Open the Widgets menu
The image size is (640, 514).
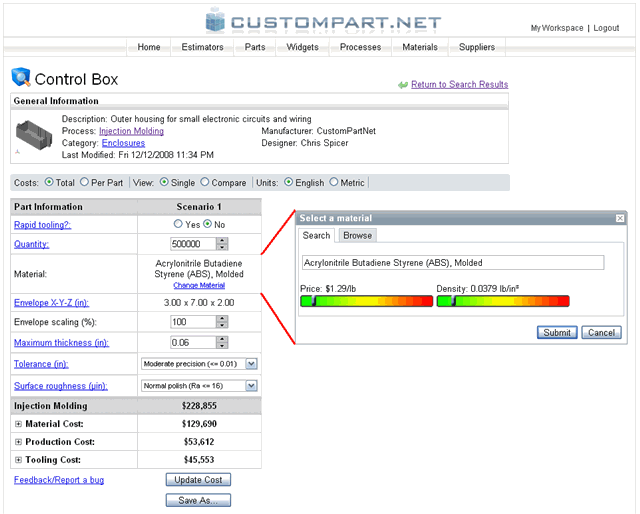coord(302,47)
